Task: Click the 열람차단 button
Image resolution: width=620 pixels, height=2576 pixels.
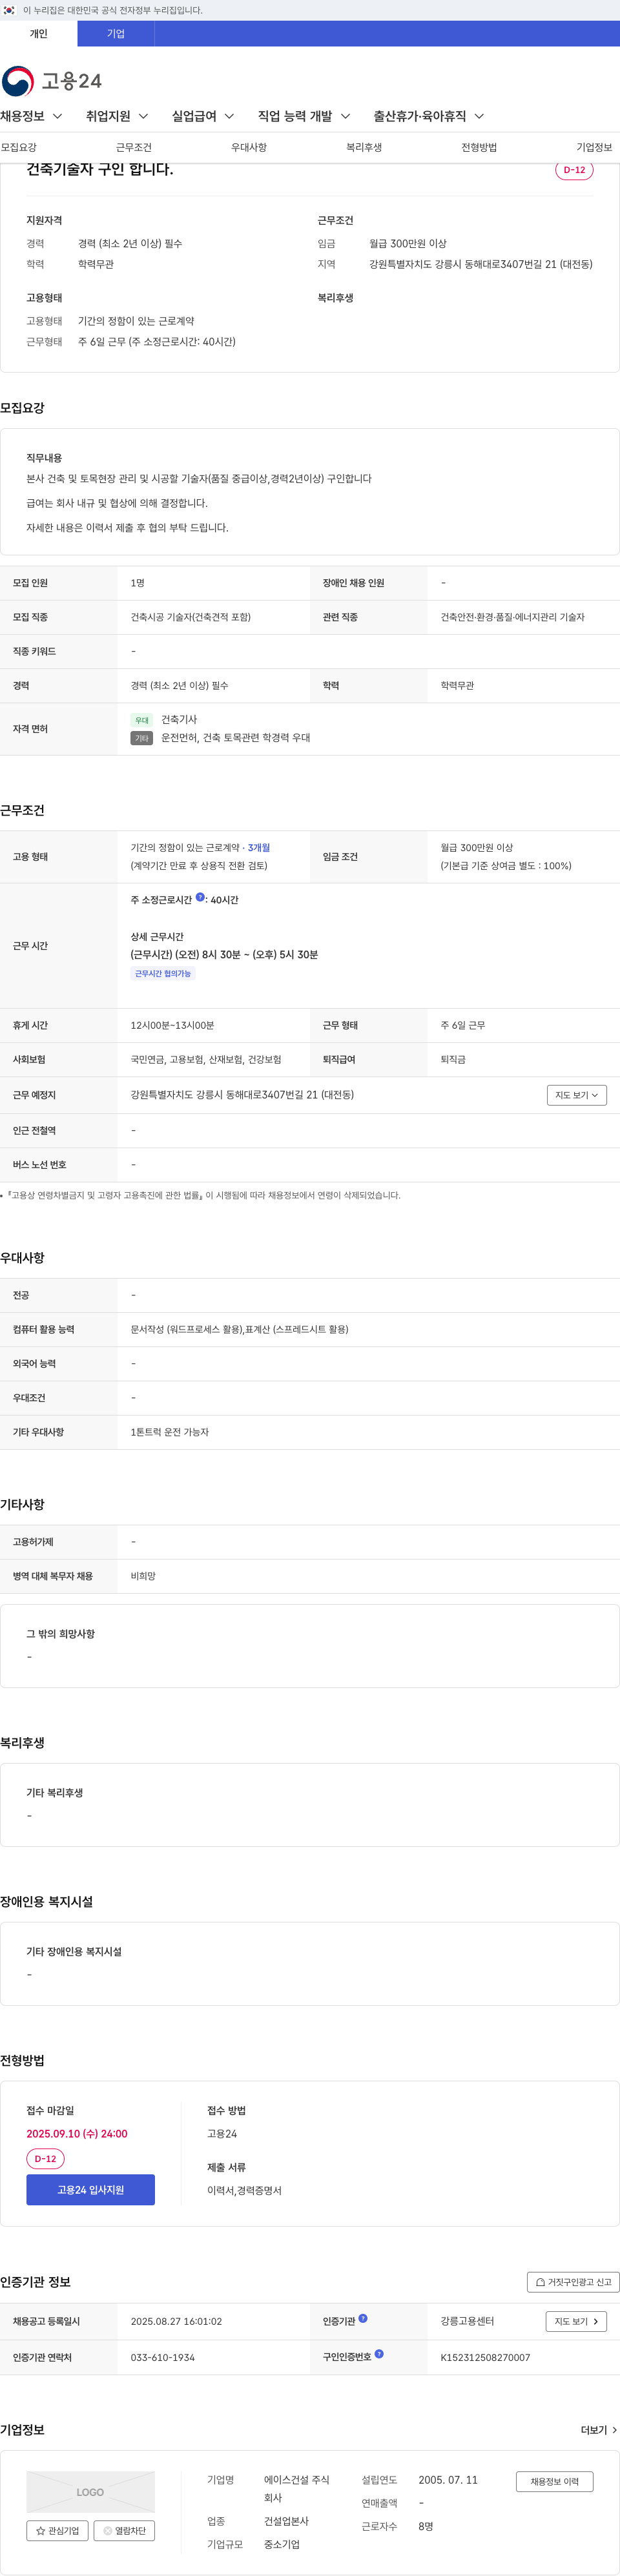Action: coord(124,2531)
